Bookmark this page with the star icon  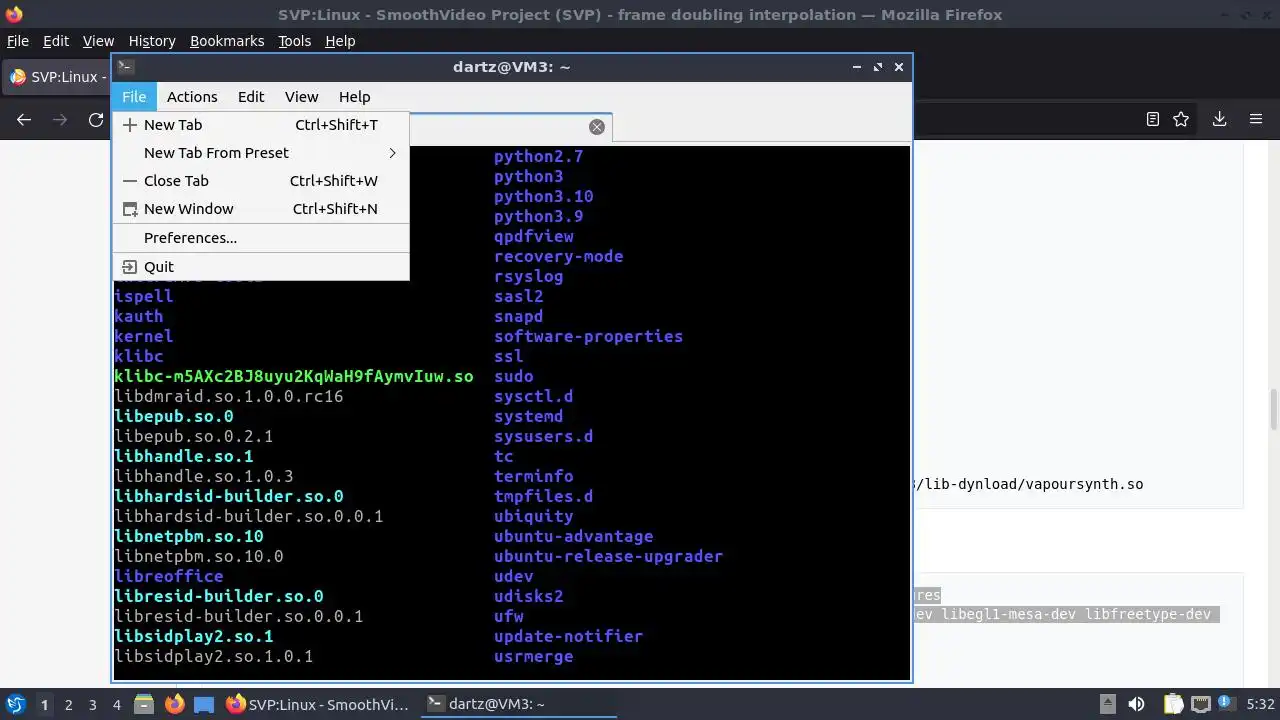pyautogui.click(x=1181, y=119)
